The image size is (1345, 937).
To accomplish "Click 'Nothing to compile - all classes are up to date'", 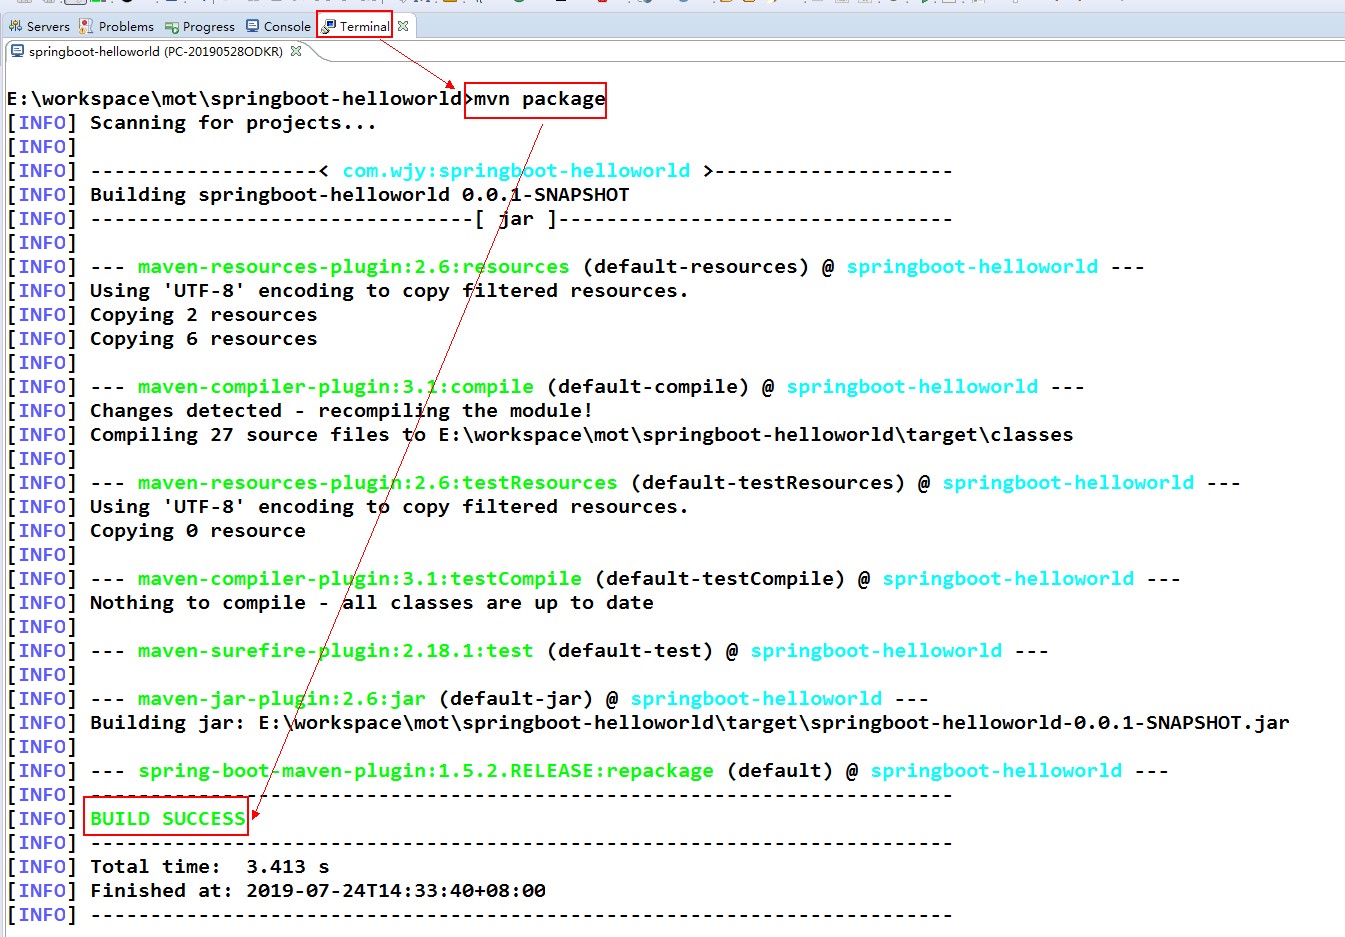I will (372, 603).
